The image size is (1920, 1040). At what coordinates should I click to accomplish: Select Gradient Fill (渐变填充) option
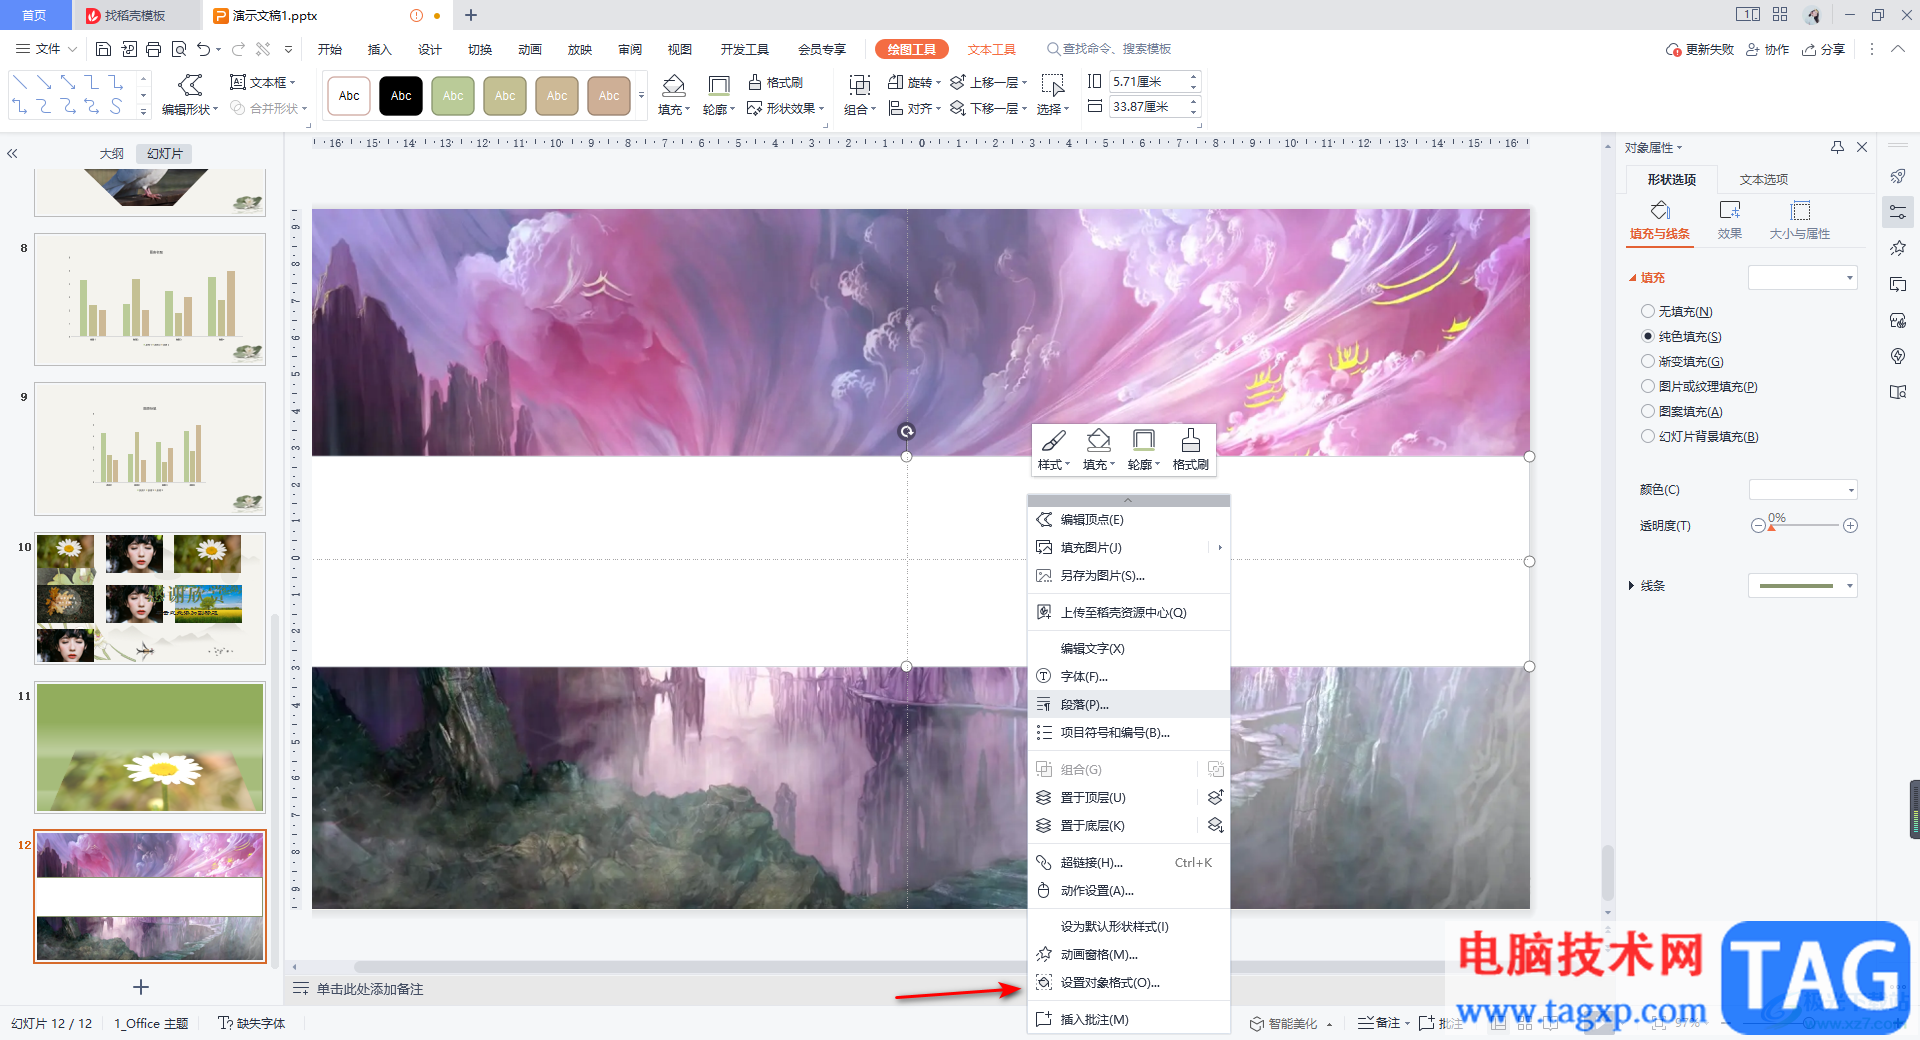pyautogui.click(x=1683, y=362)
